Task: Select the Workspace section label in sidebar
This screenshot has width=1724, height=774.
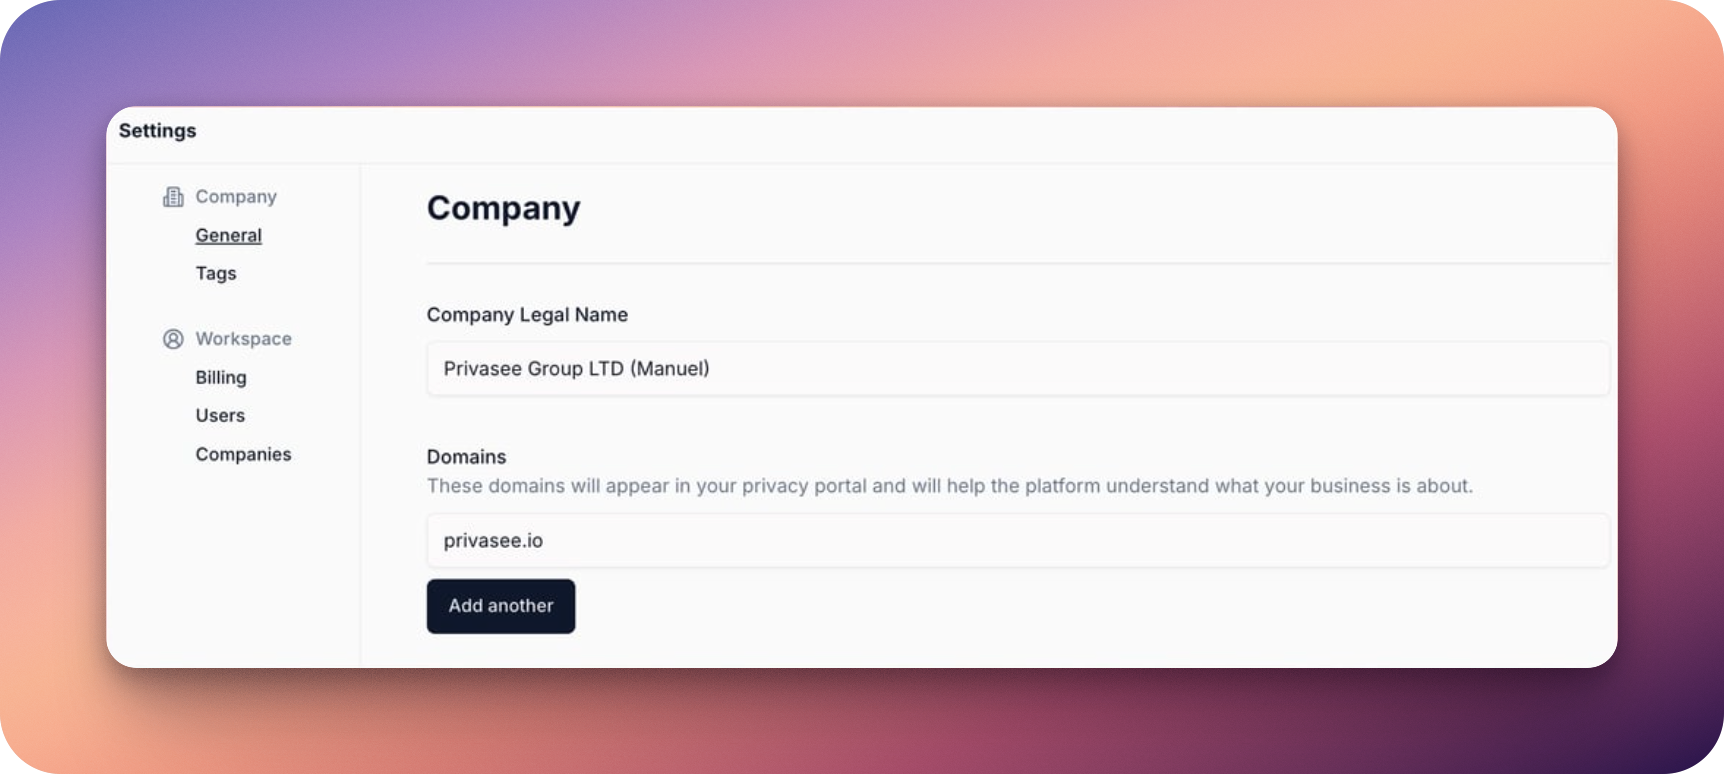Action: point(244,339)
